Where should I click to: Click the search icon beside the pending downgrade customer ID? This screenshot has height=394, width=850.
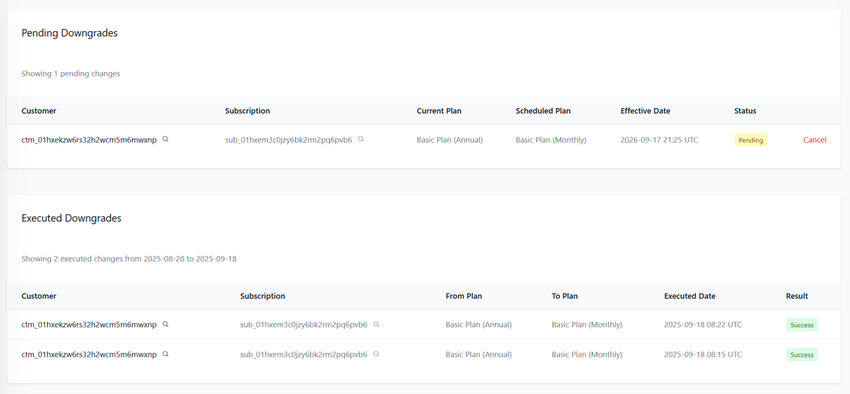click(x=166, y=139)
